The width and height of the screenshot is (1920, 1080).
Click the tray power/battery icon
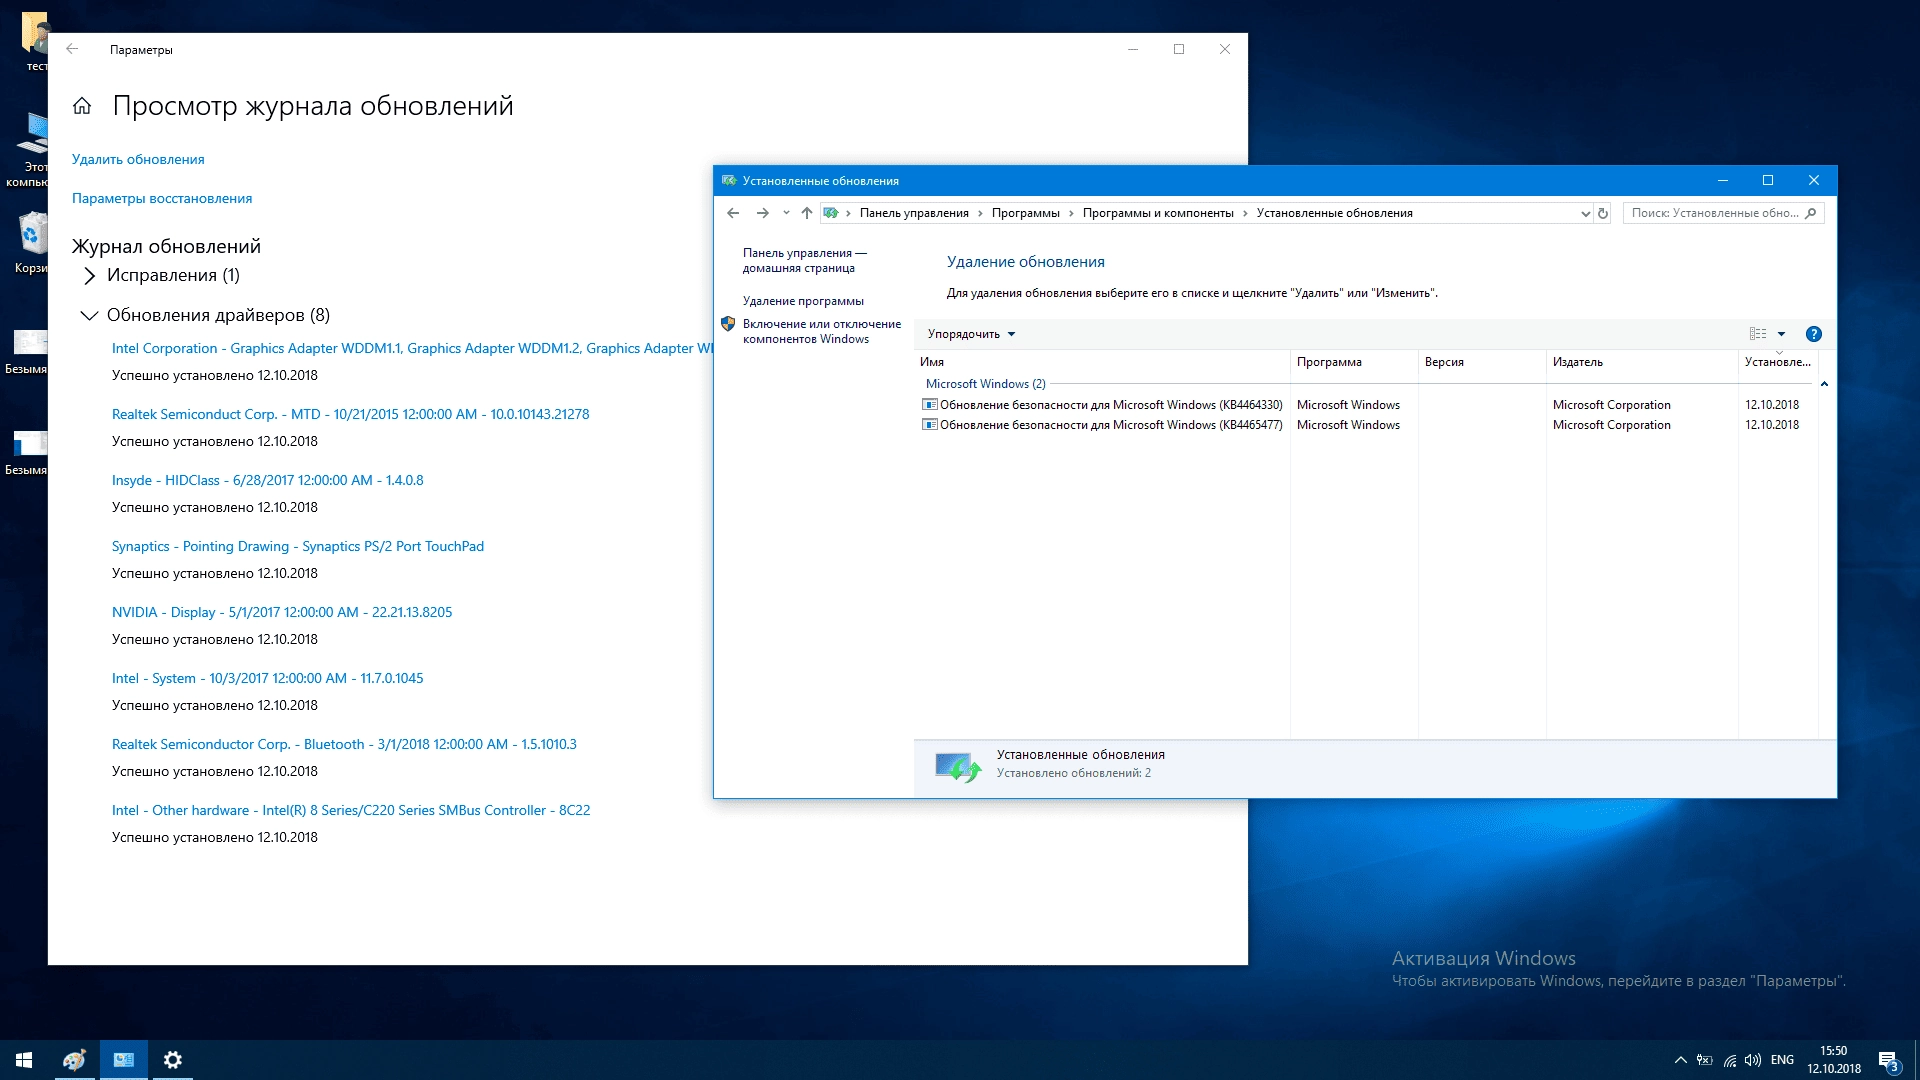(x=1705, y=1060)
